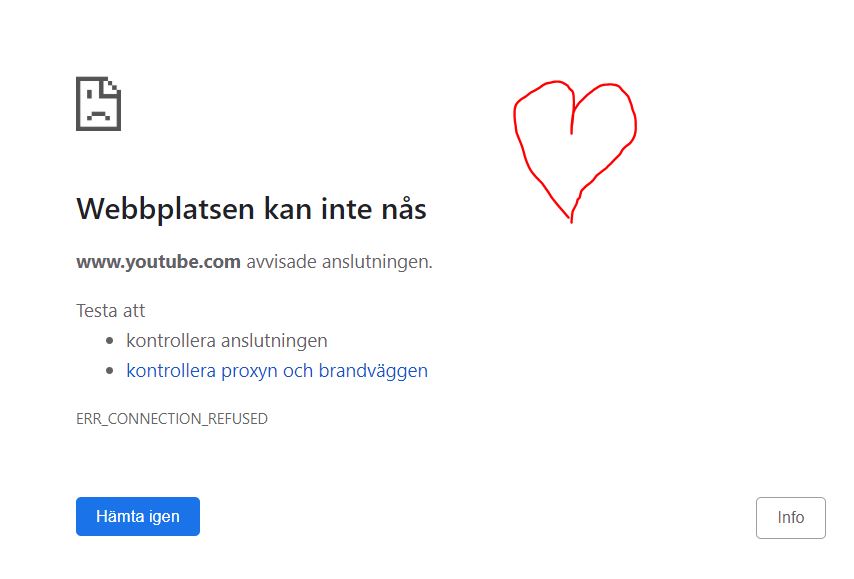This screenshot has height=579, width=854.
Task: Click the Hämta igen reload button
Action: pos(138,516)
